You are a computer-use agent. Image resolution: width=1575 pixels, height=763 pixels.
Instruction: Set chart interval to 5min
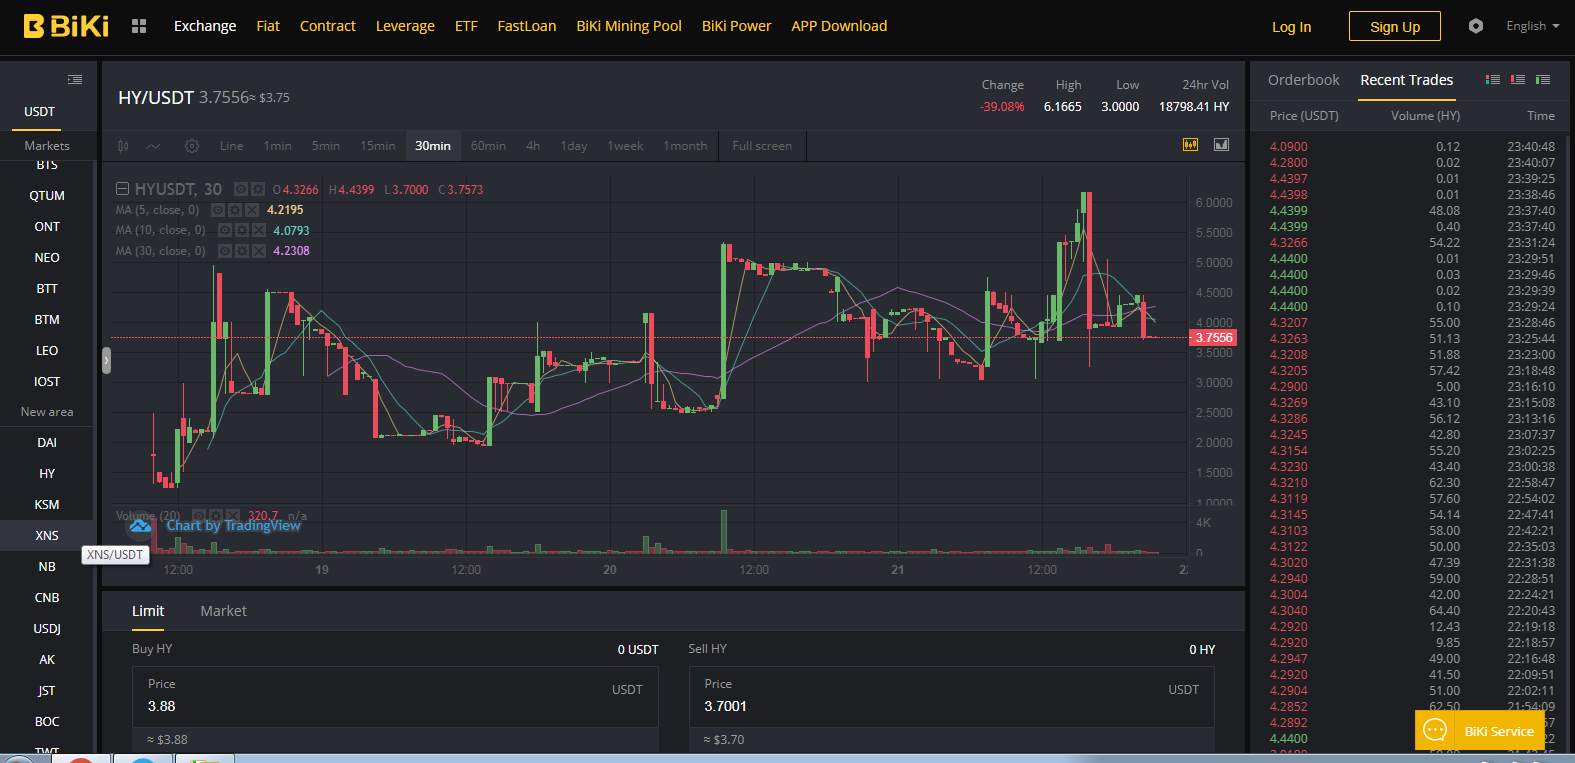coord(326,146)
